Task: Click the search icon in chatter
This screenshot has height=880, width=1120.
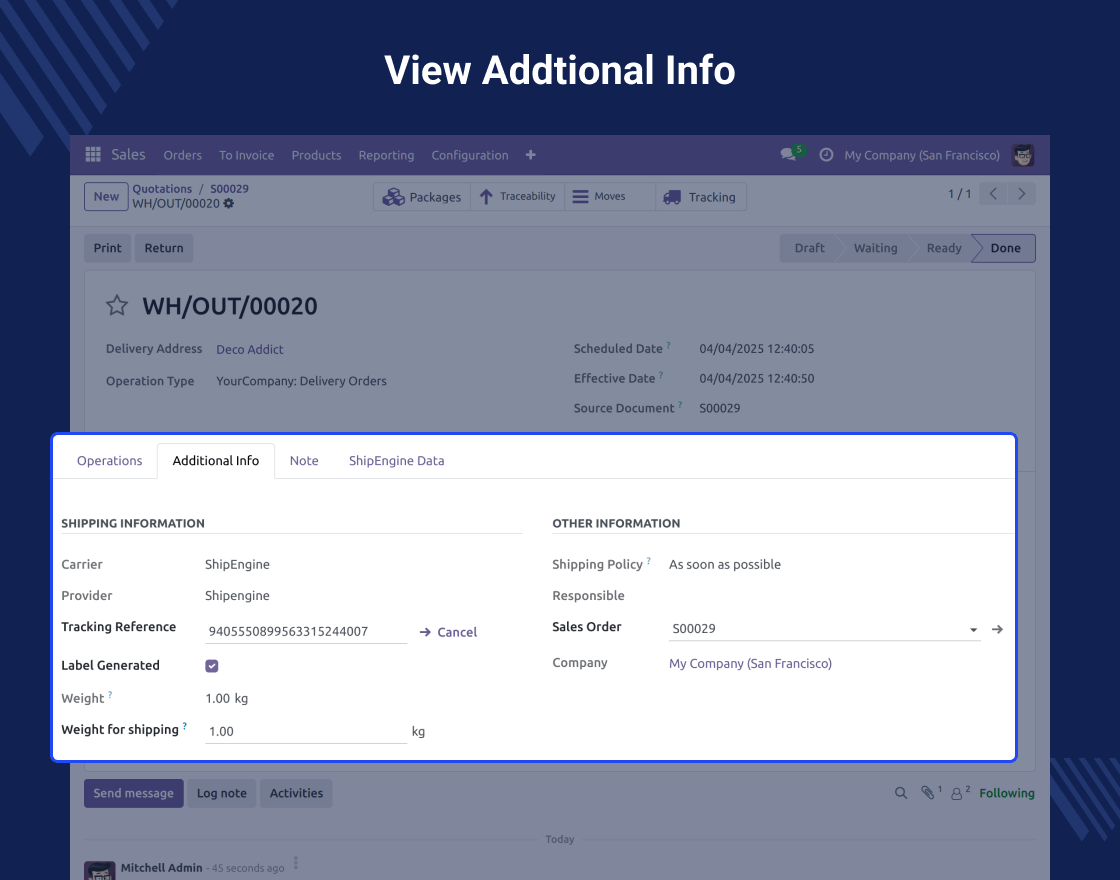Action: coord(901,793)
